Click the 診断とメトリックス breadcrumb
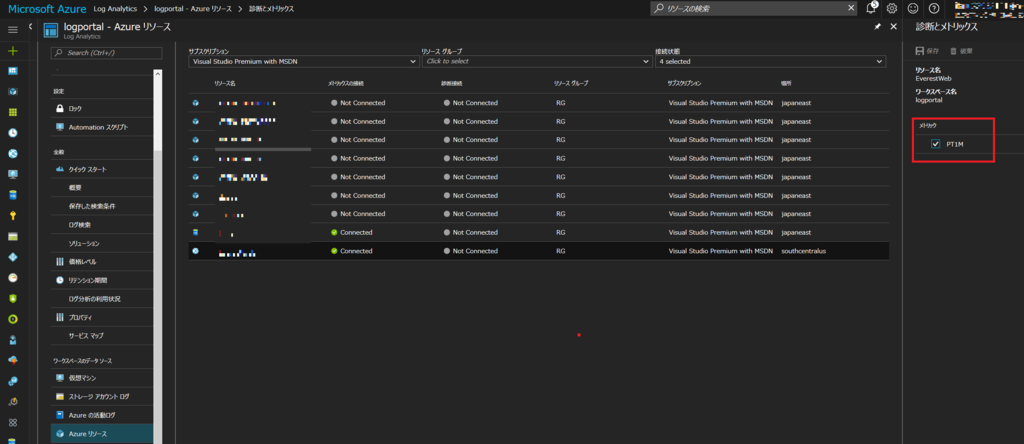Image resolution: width=1024 pixels, height=444 pixels. (271, 8)
